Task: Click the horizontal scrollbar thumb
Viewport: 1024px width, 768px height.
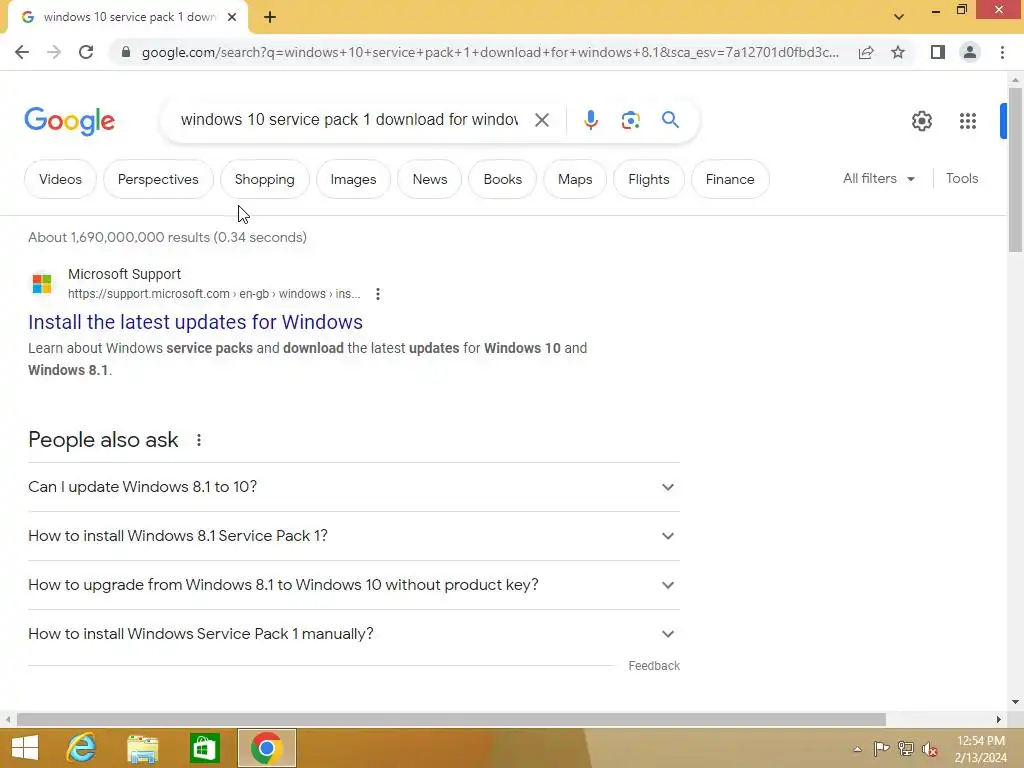Action: pos(451,719)
